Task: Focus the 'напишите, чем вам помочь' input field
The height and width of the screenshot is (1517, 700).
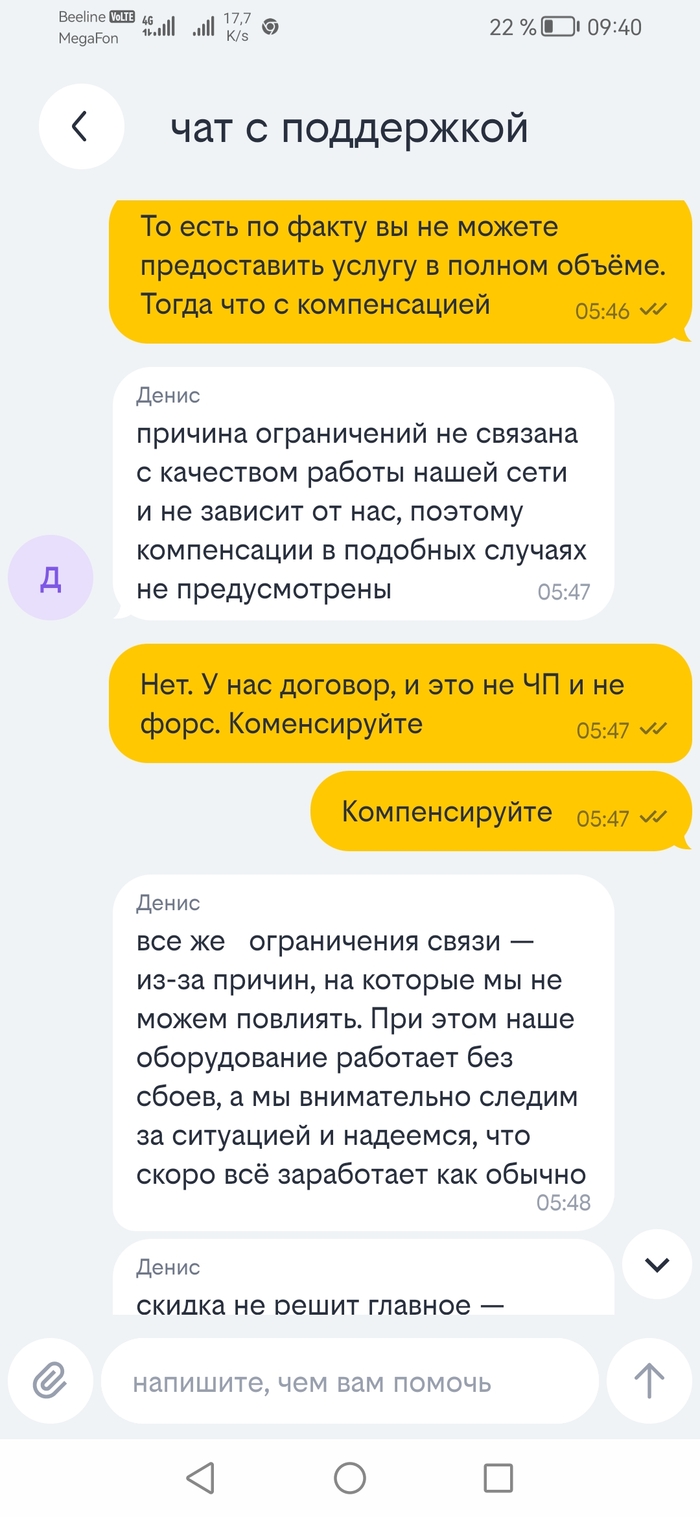Action: pyautogui.click(x=350, y=1383)
